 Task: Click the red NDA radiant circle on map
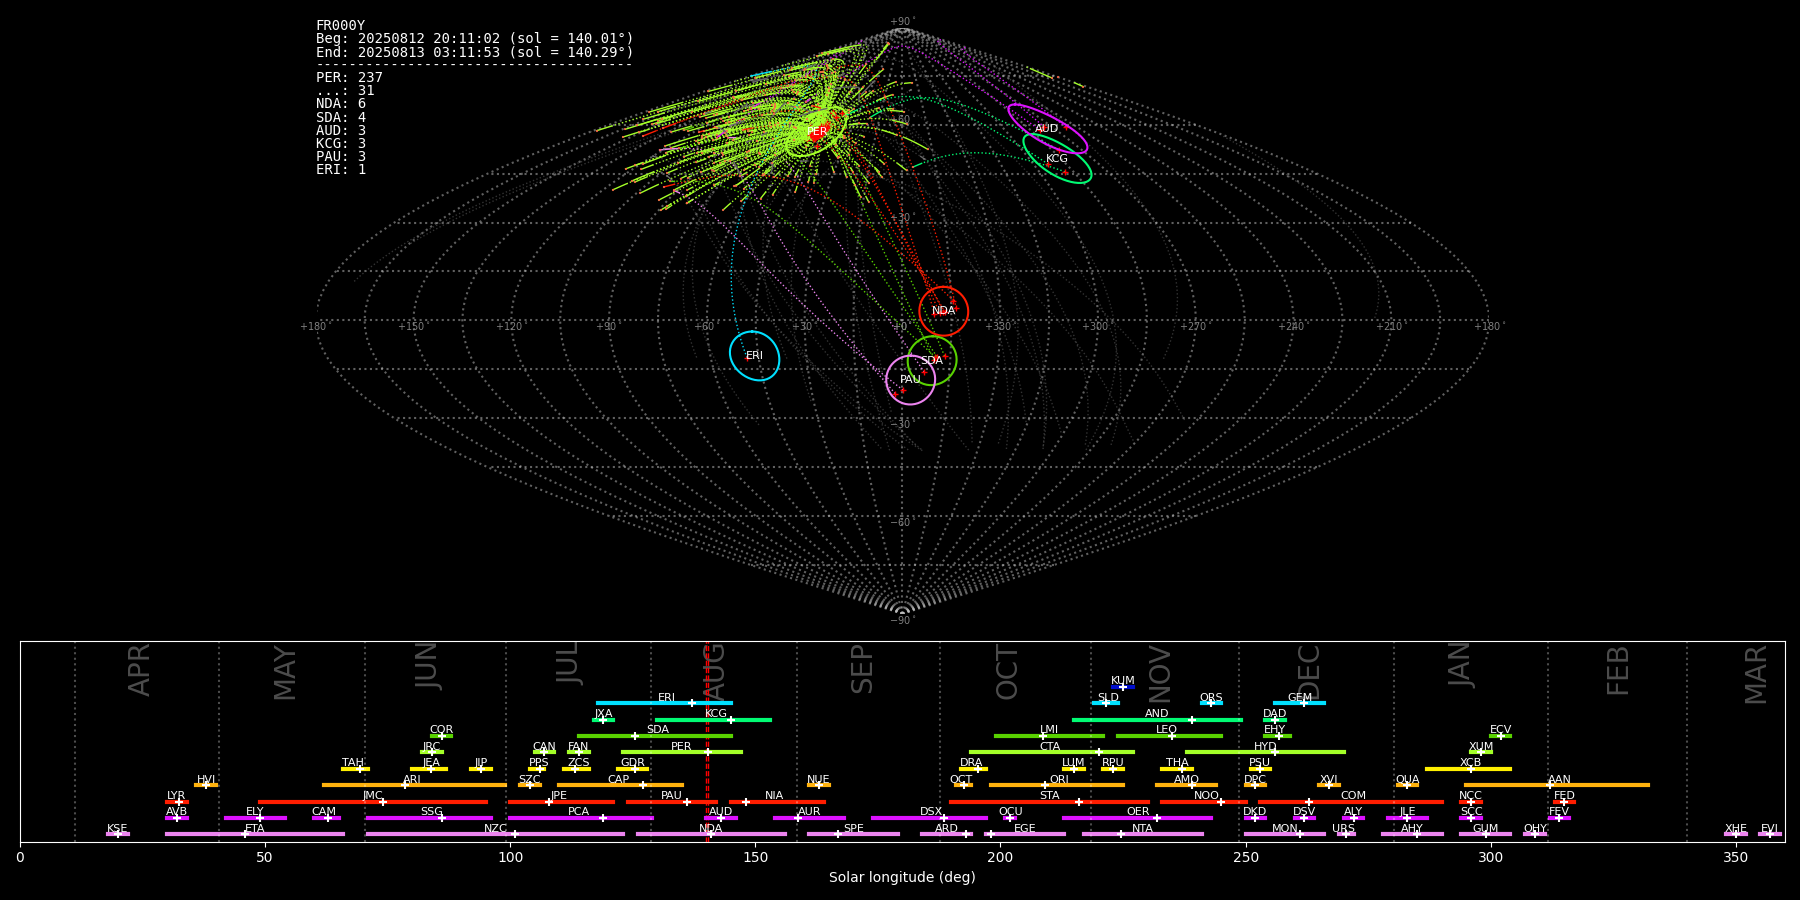[x=944, y=311]
